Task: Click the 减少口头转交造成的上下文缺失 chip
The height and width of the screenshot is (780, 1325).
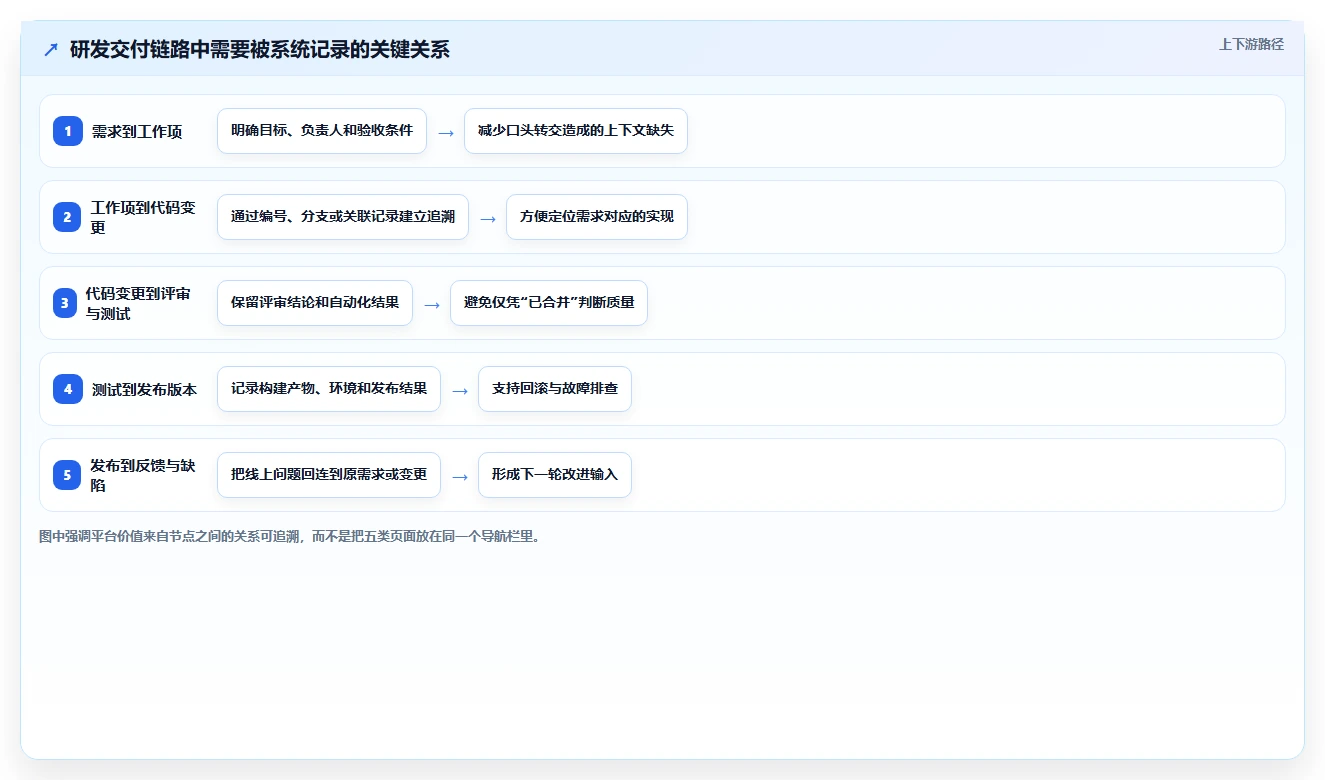Action: click(576, 131)
